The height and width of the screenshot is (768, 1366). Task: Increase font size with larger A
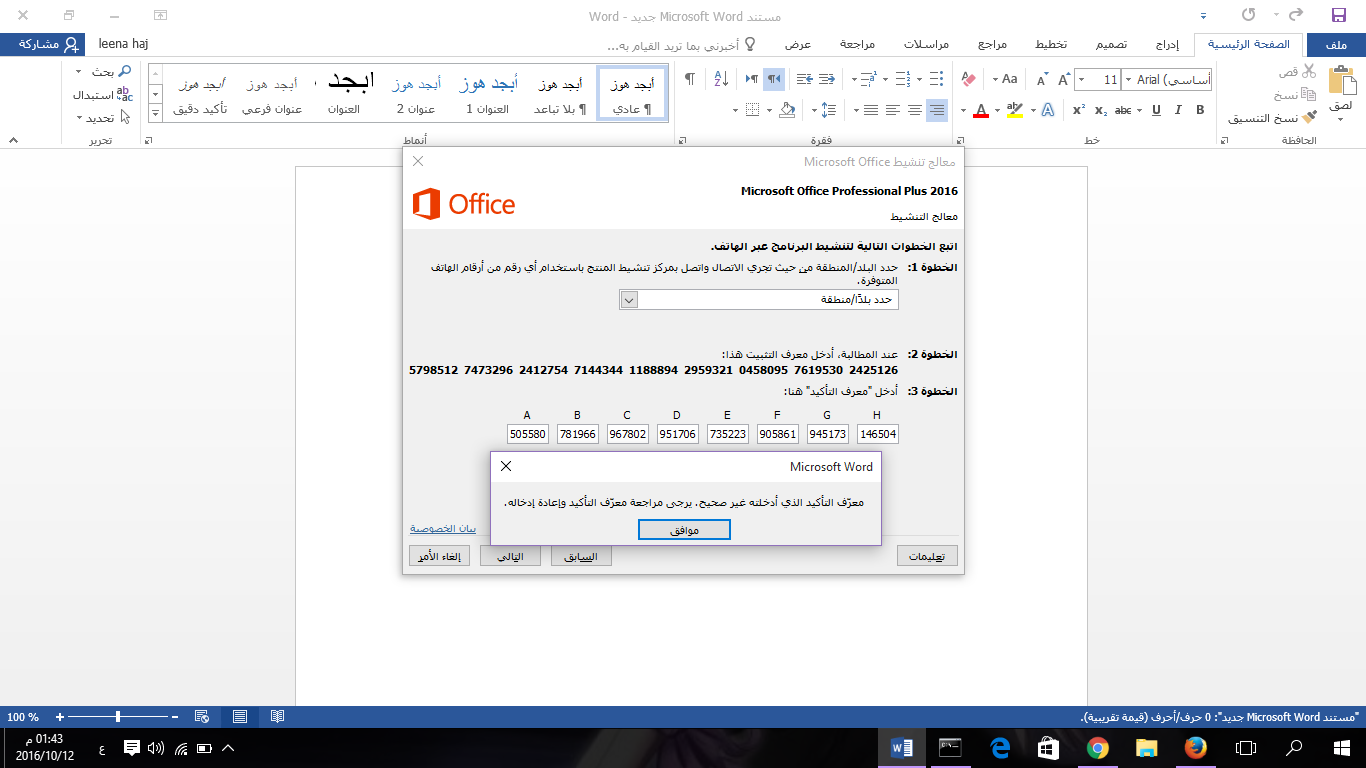(1064, 79)
